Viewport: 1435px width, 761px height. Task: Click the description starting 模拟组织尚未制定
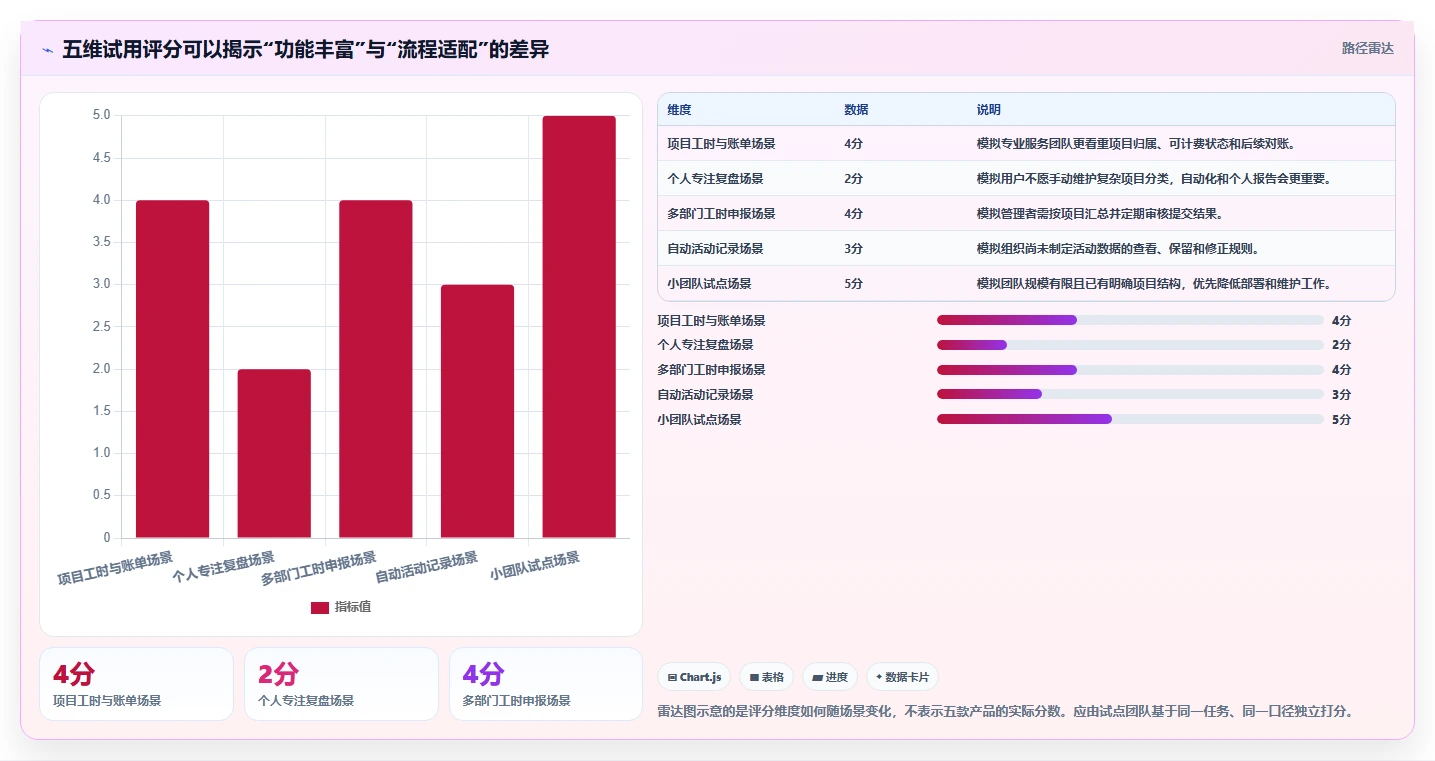pos(1118,249)
